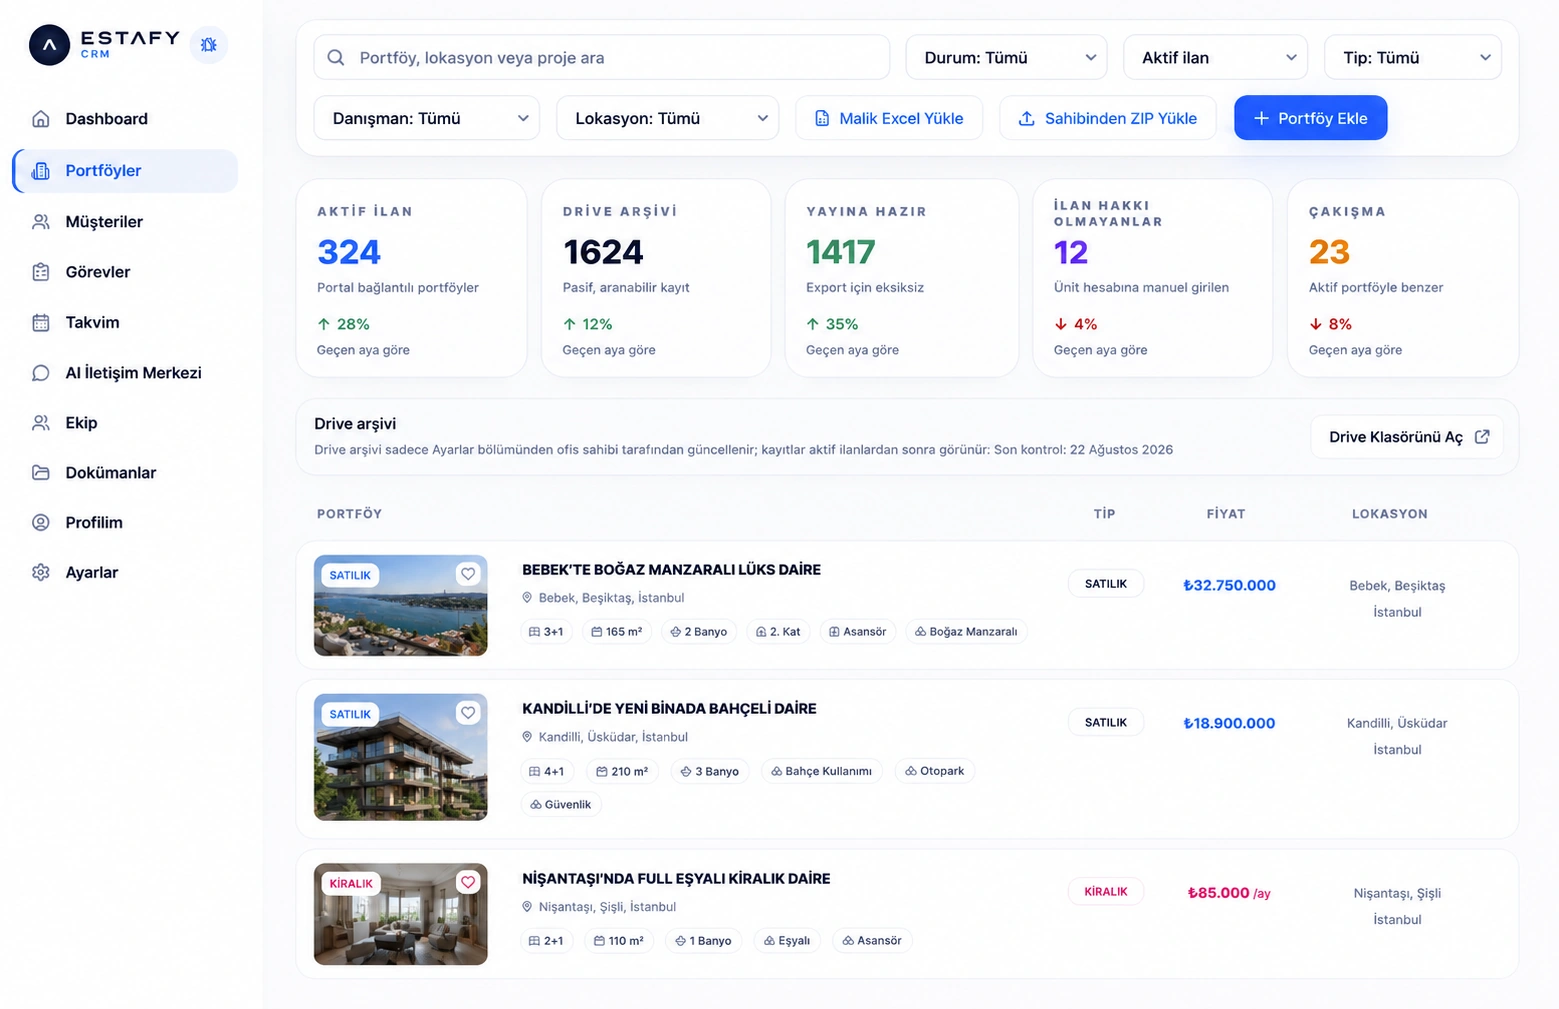Image resolution: width=1559 pixels, height=1009 pixels.
Task: Click the ₺85.000 /ay rent price
Action: pos(1229,893)
